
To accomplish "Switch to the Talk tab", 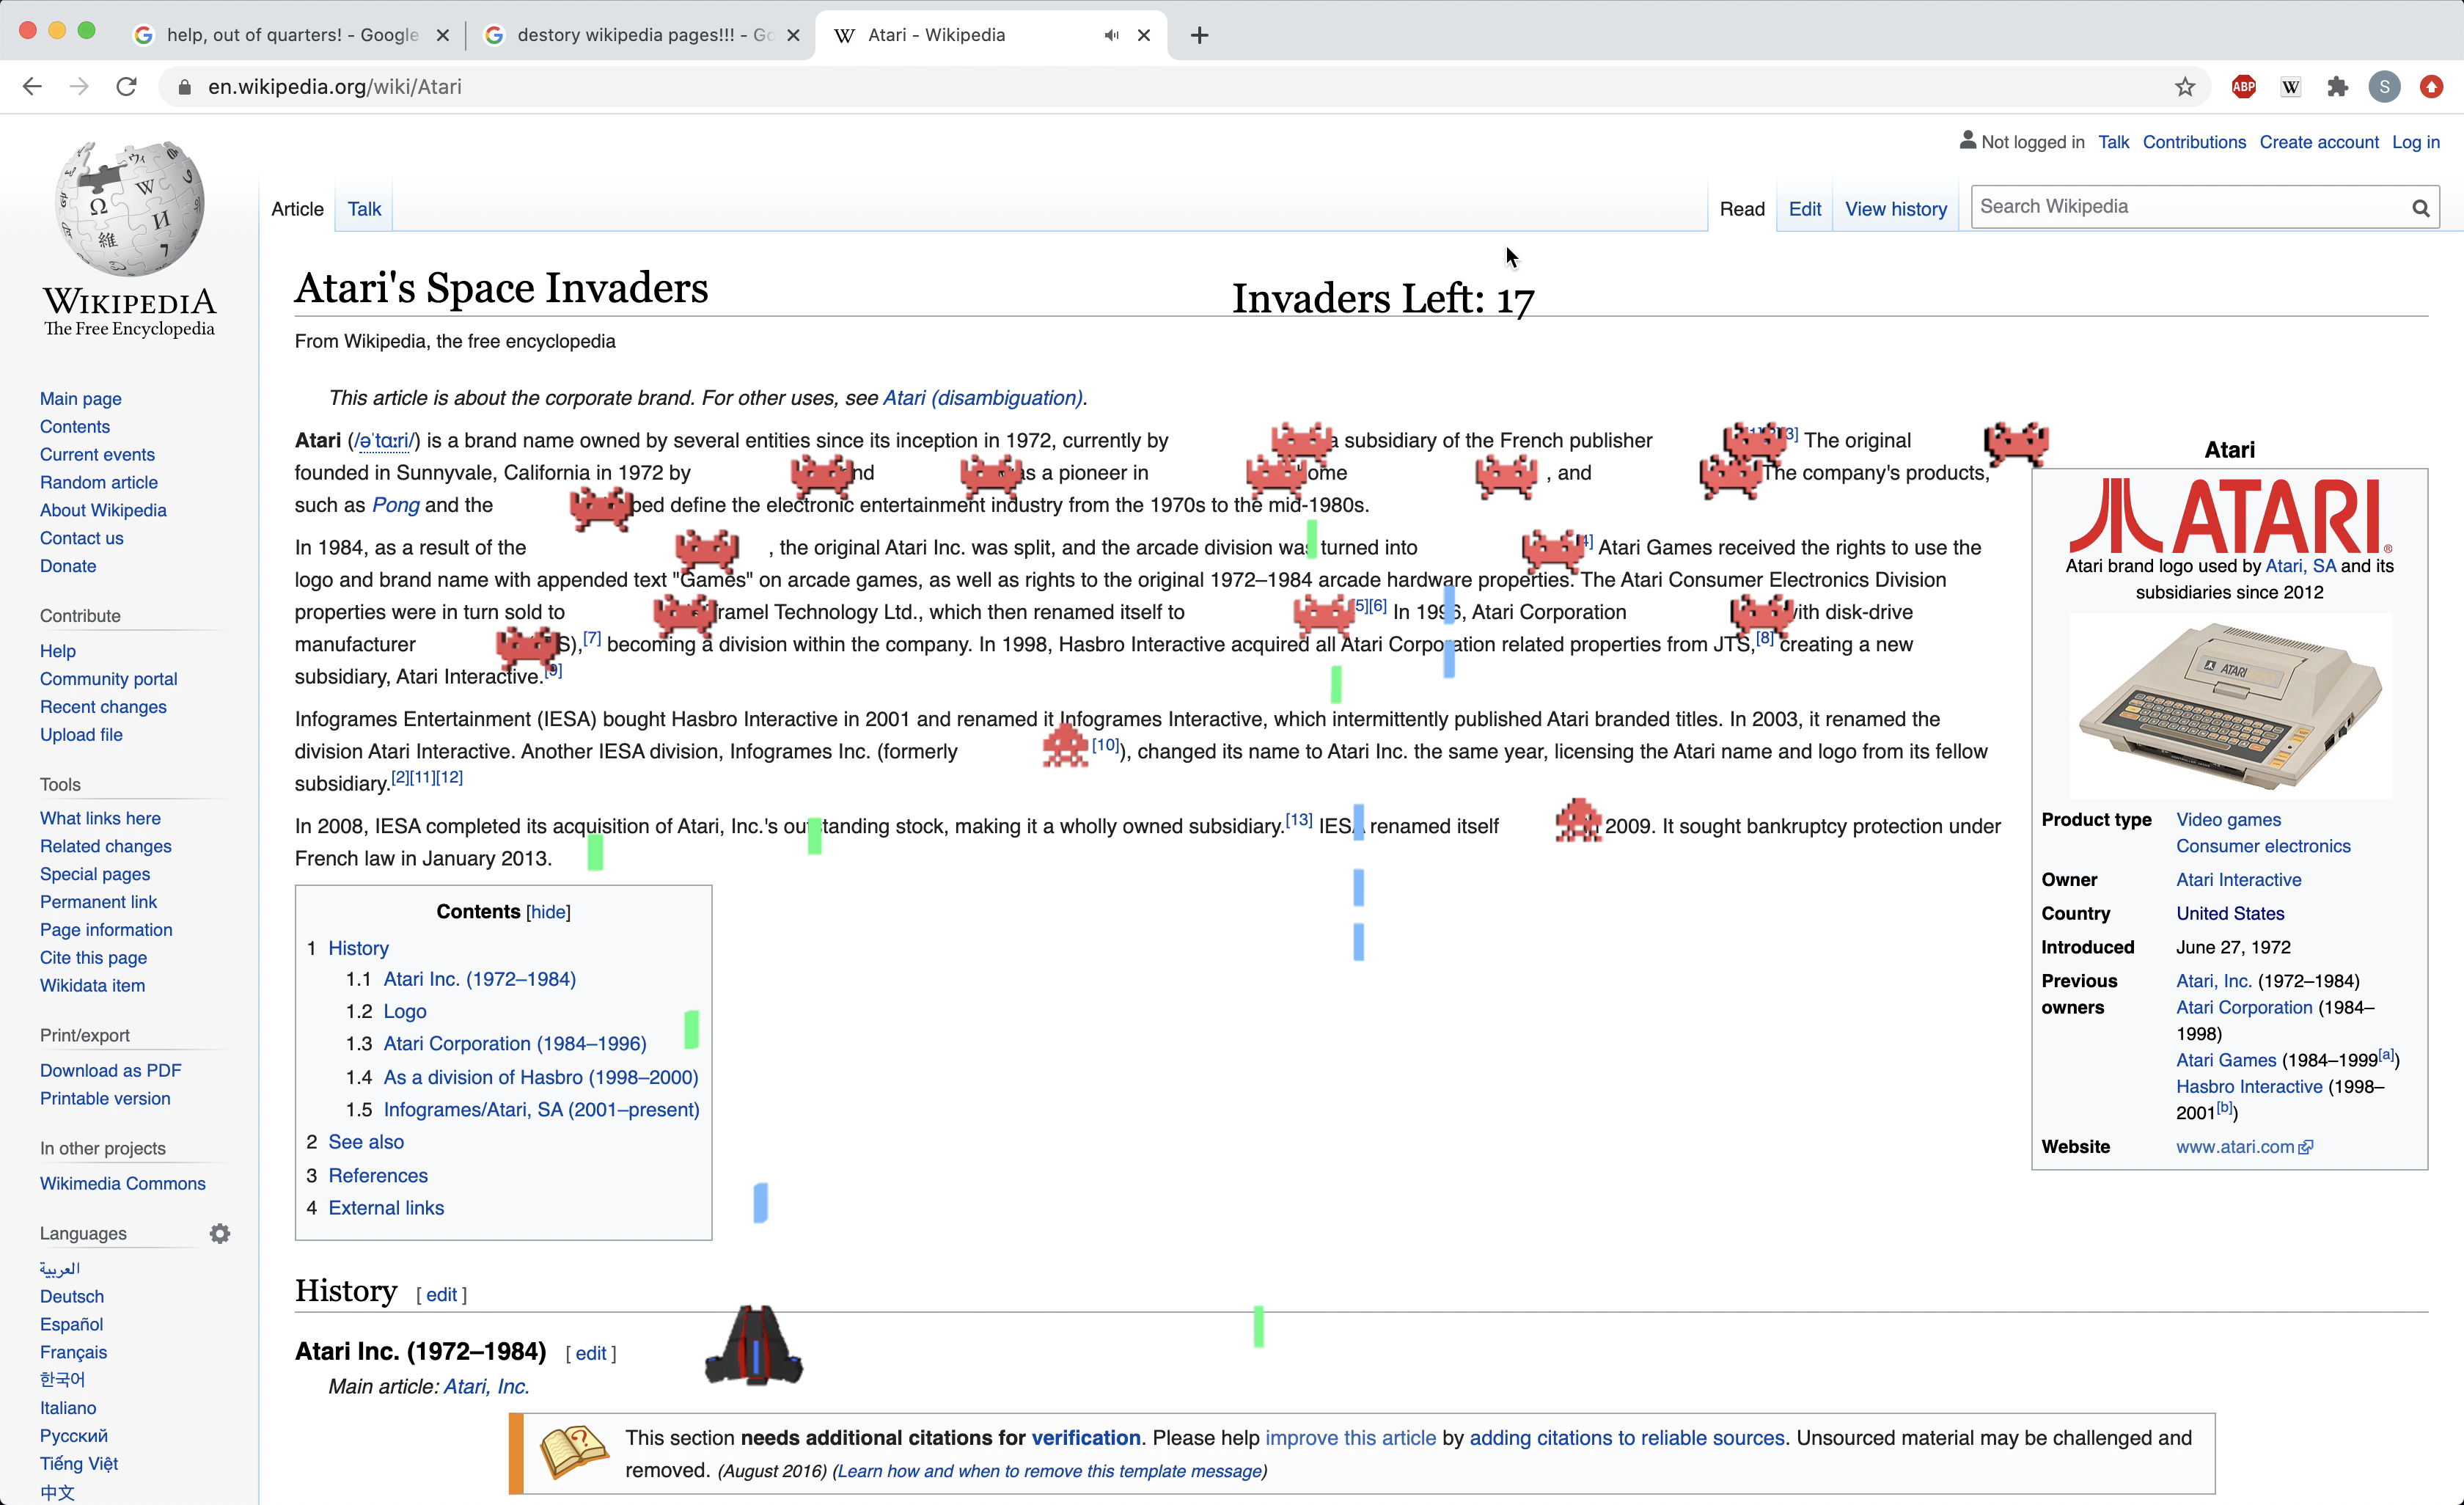I will [364, 209].
